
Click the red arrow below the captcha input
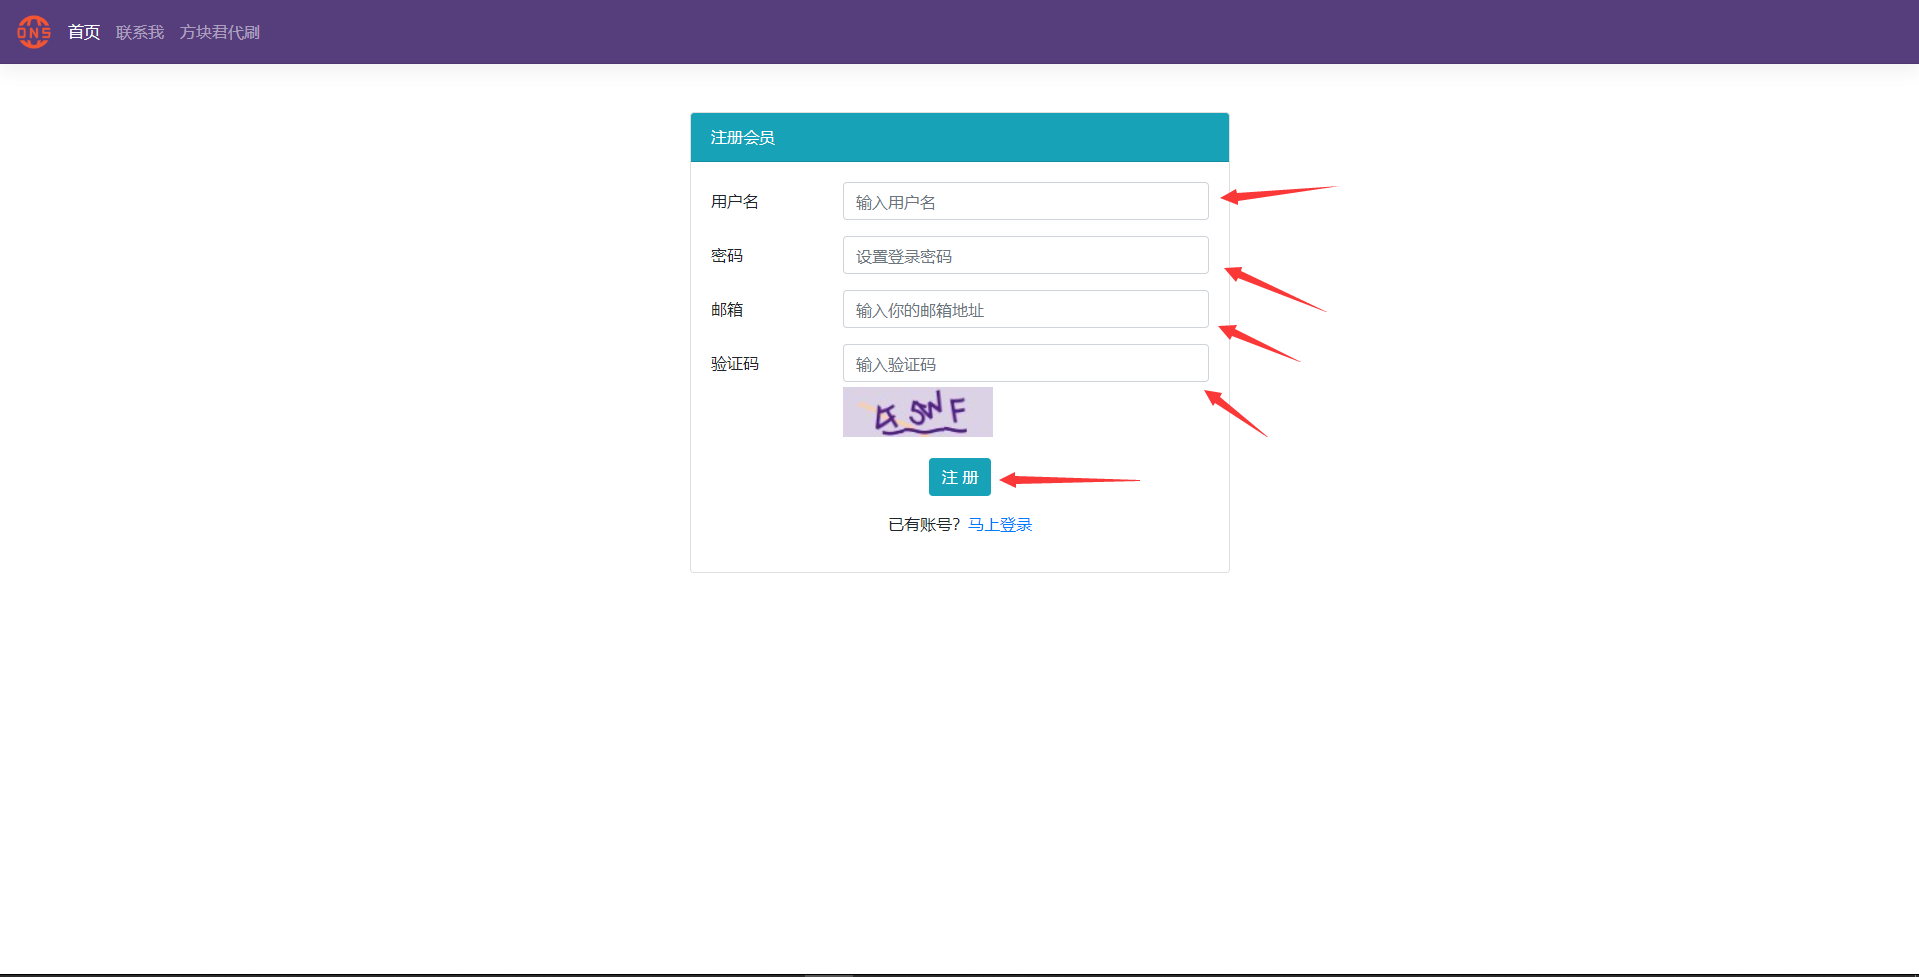[1235, 412]
